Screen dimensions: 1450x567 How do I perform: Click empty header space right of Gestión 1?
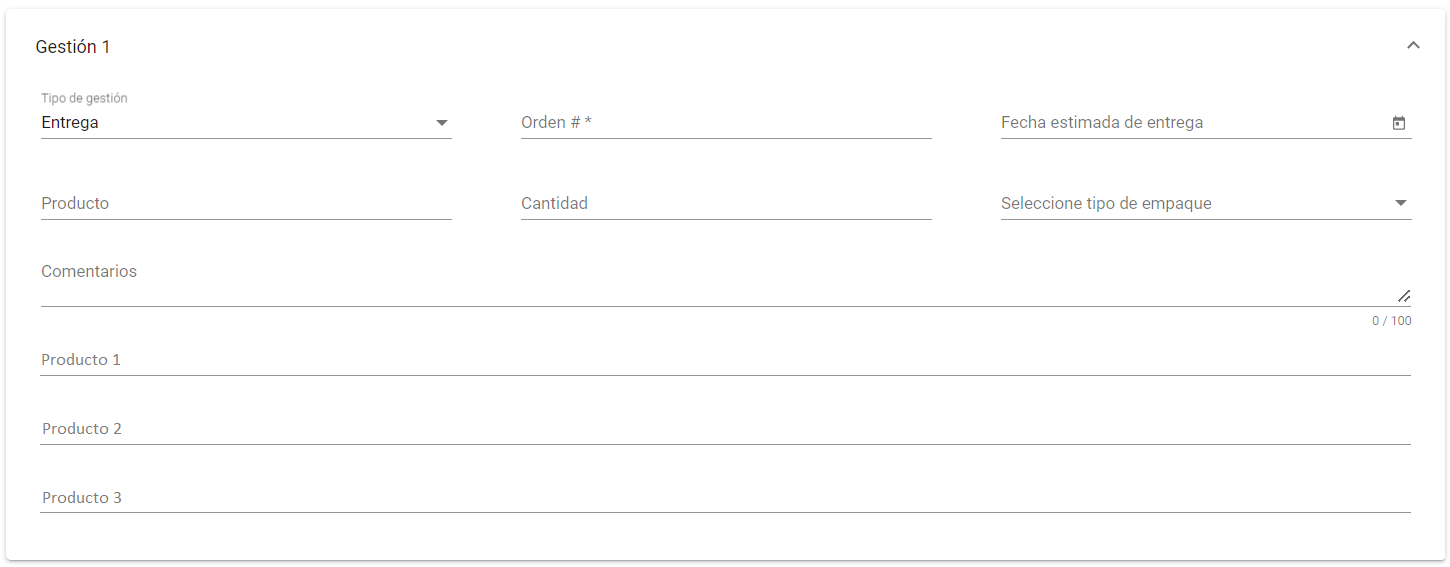tap(750, 47)
